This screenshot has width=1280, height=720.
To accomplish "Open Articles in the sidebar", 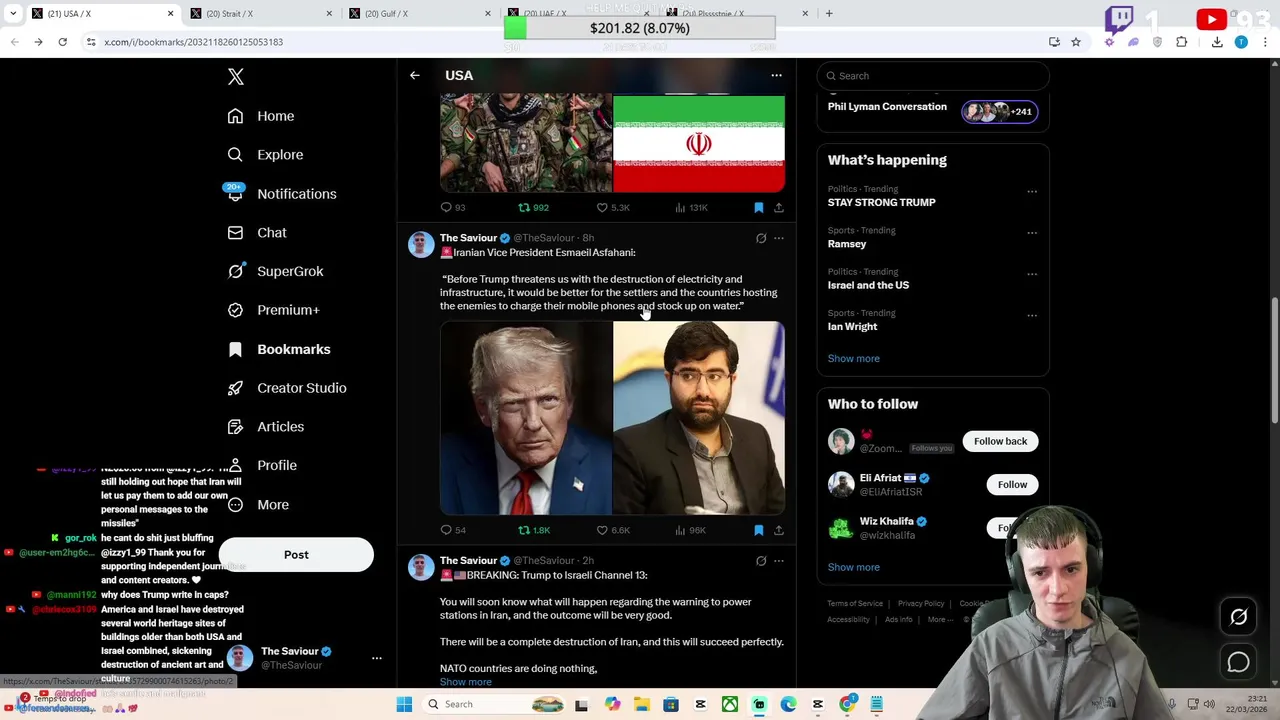I will [x=265, y=427].
